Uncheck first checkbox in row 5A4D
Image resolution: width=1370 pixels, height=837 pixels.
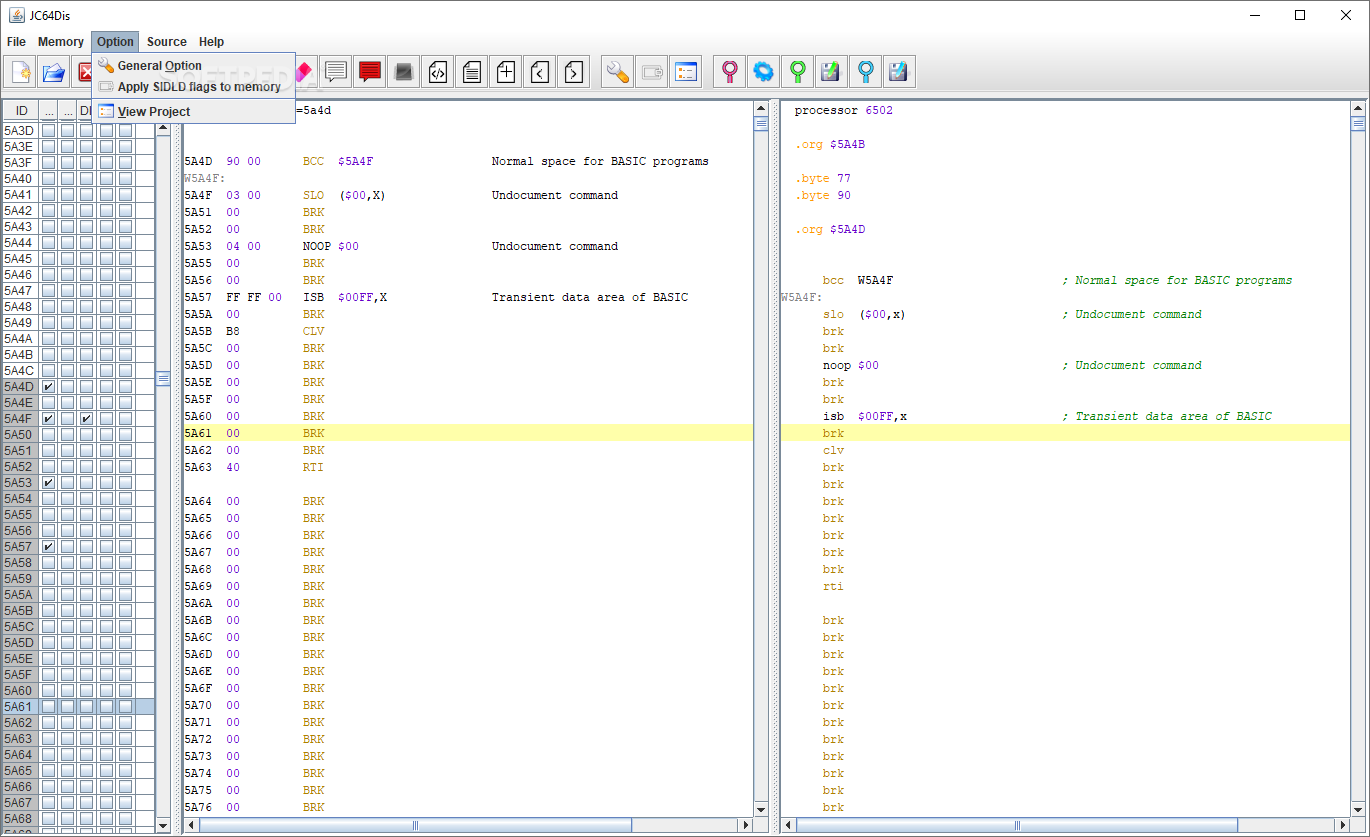[x=48, y=387]
